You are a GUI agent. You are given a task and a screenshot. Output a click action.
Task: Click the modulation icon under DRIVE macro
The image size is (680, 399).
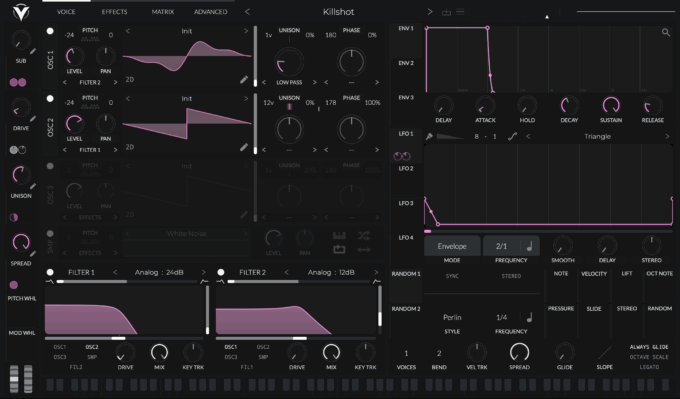(x=18, y=150)
